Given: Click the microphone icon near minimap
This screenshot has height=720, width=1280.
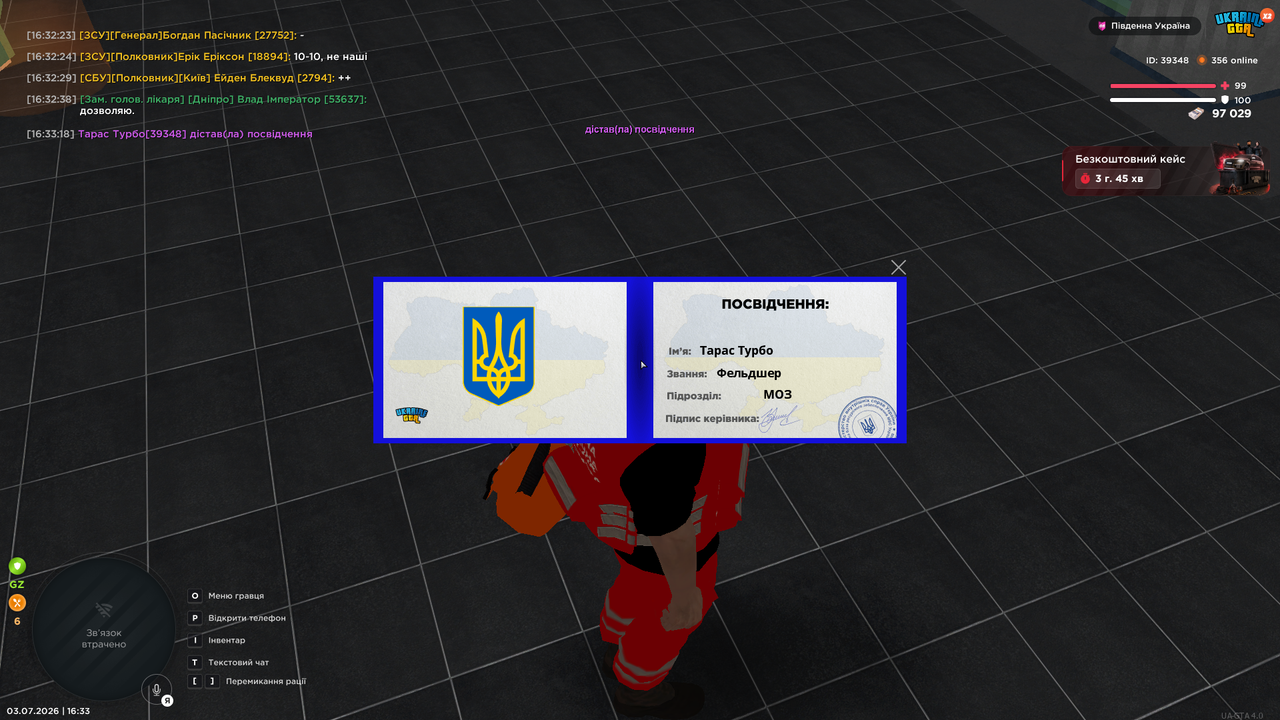Looking at the screenshot, I should pos(155,689).
